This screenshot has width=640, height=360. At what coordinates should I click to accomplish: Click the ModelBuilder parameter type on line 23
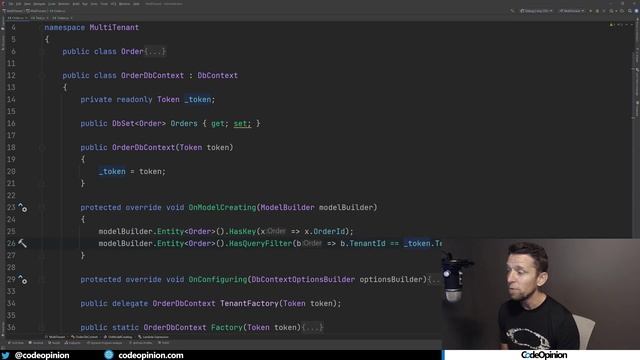(287, 208)
